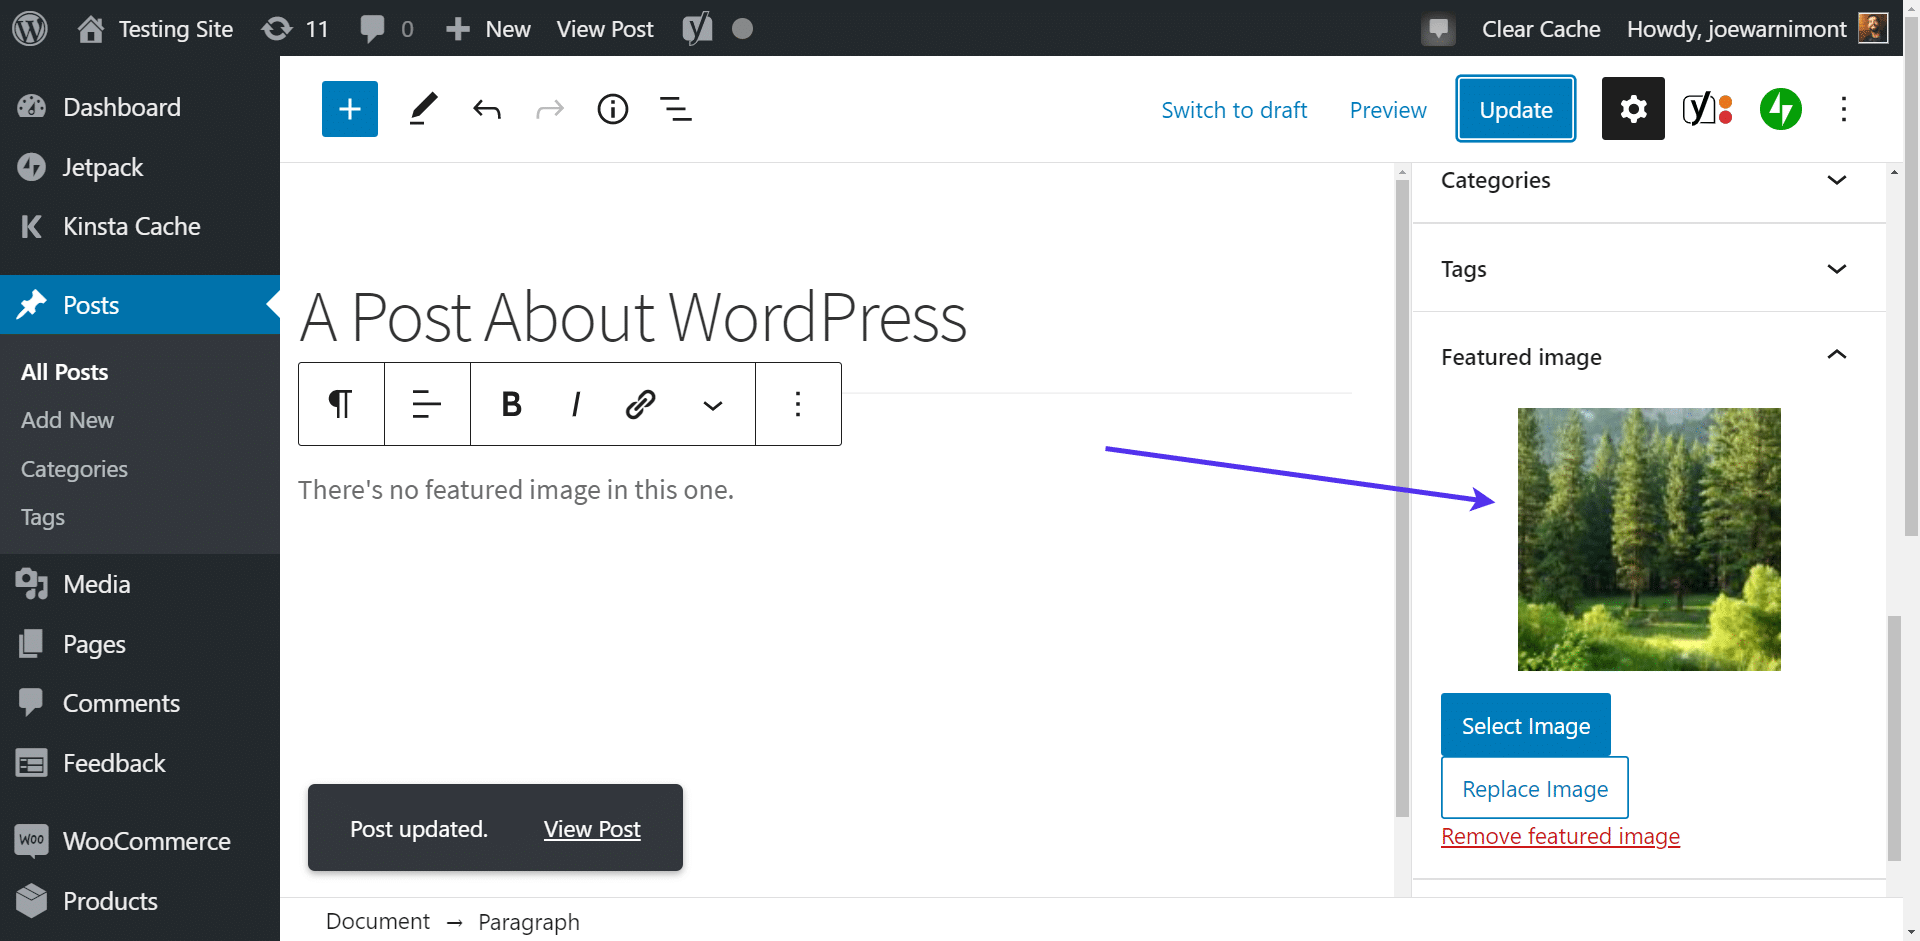This screenshot has width=1920, height=941.
Task: Collapse the Featured image panel
Action: (1836, 356)
